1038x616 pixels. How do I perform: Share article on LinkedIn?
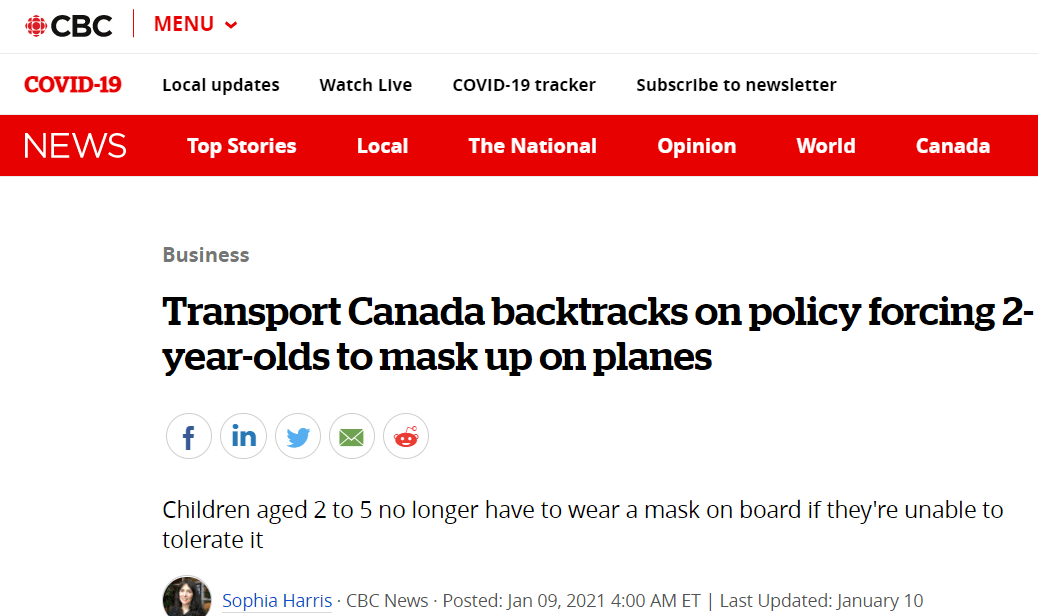[243, 437]
